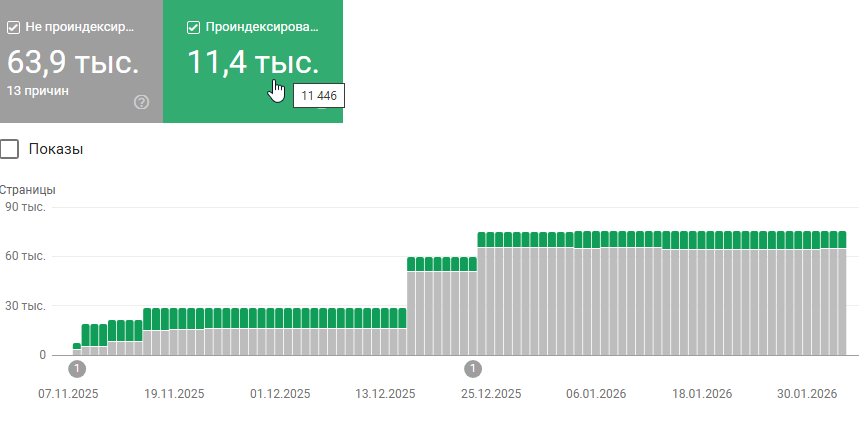868x425 pixels.
Task: Click the first short bar on the chart
Action: [x=77, y=349]
